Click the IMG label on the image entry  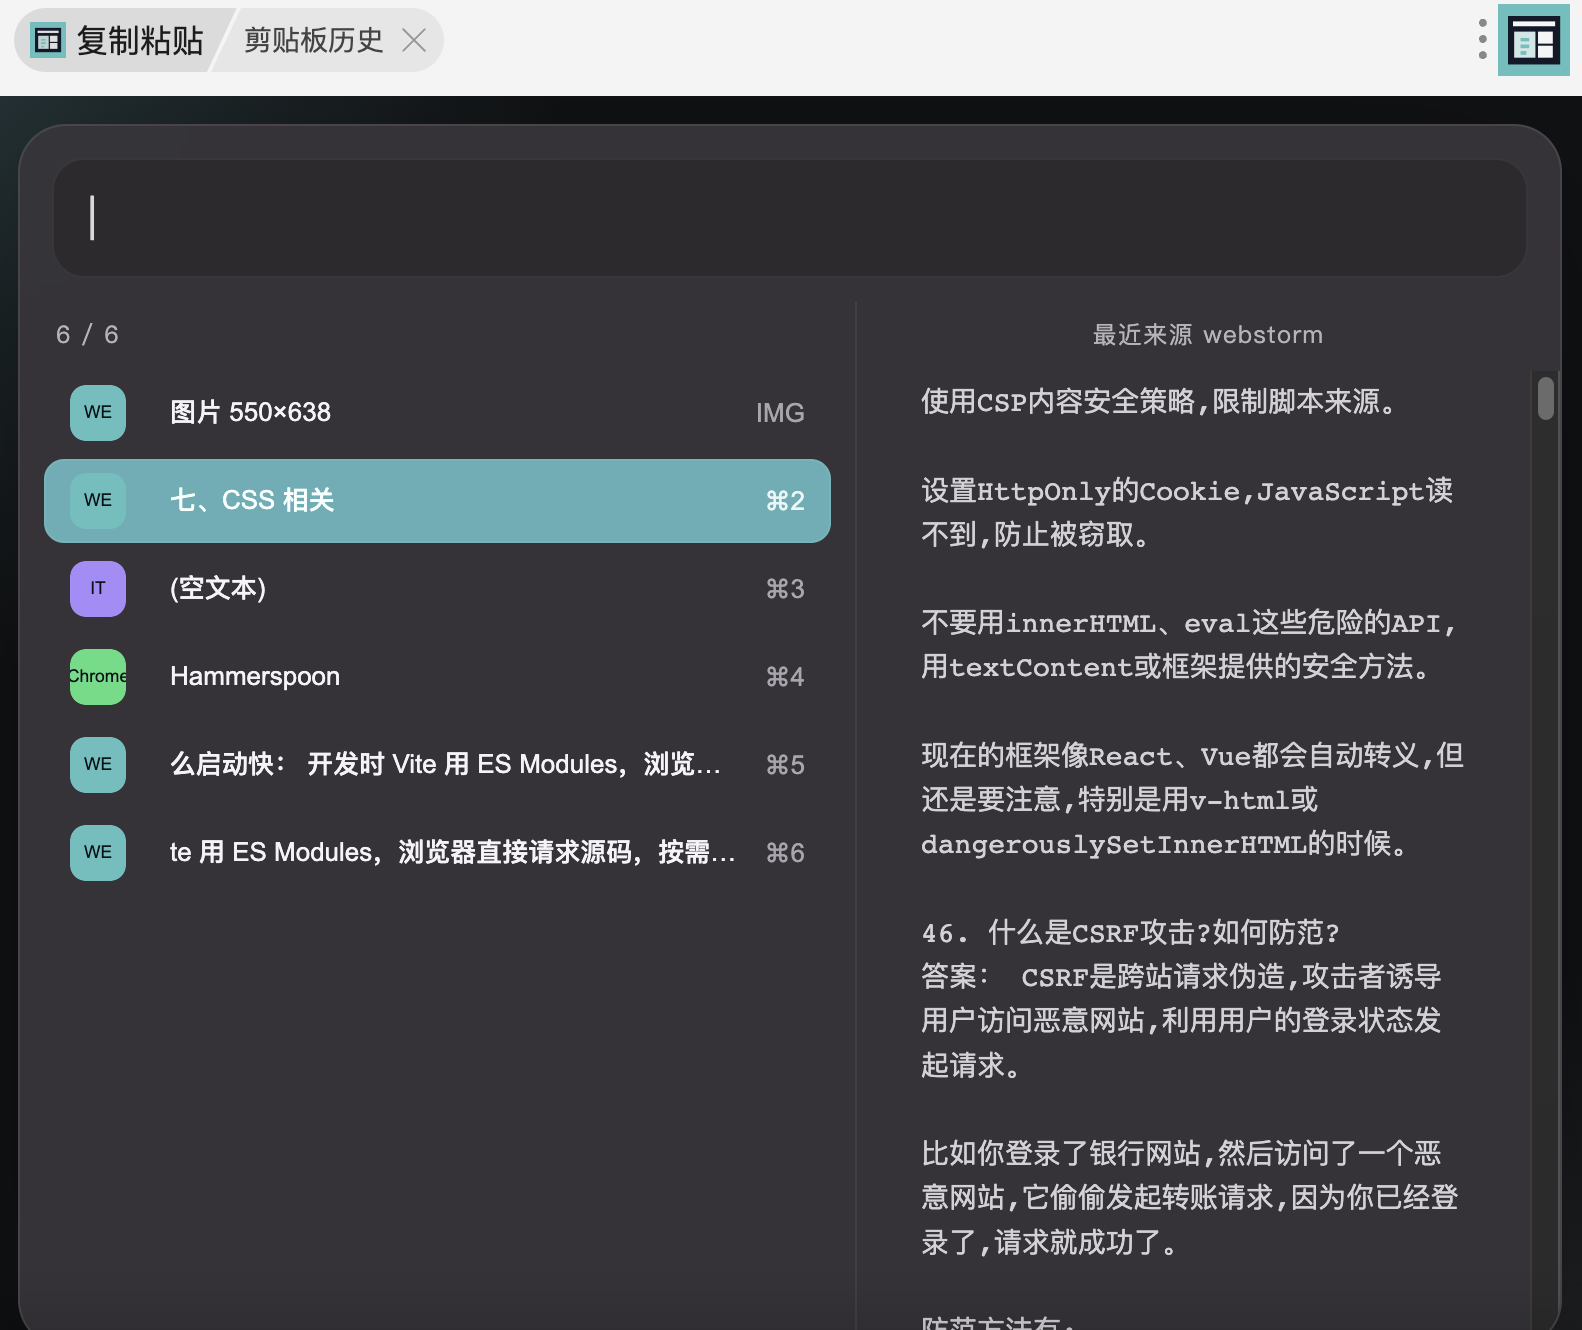point(779,413)
